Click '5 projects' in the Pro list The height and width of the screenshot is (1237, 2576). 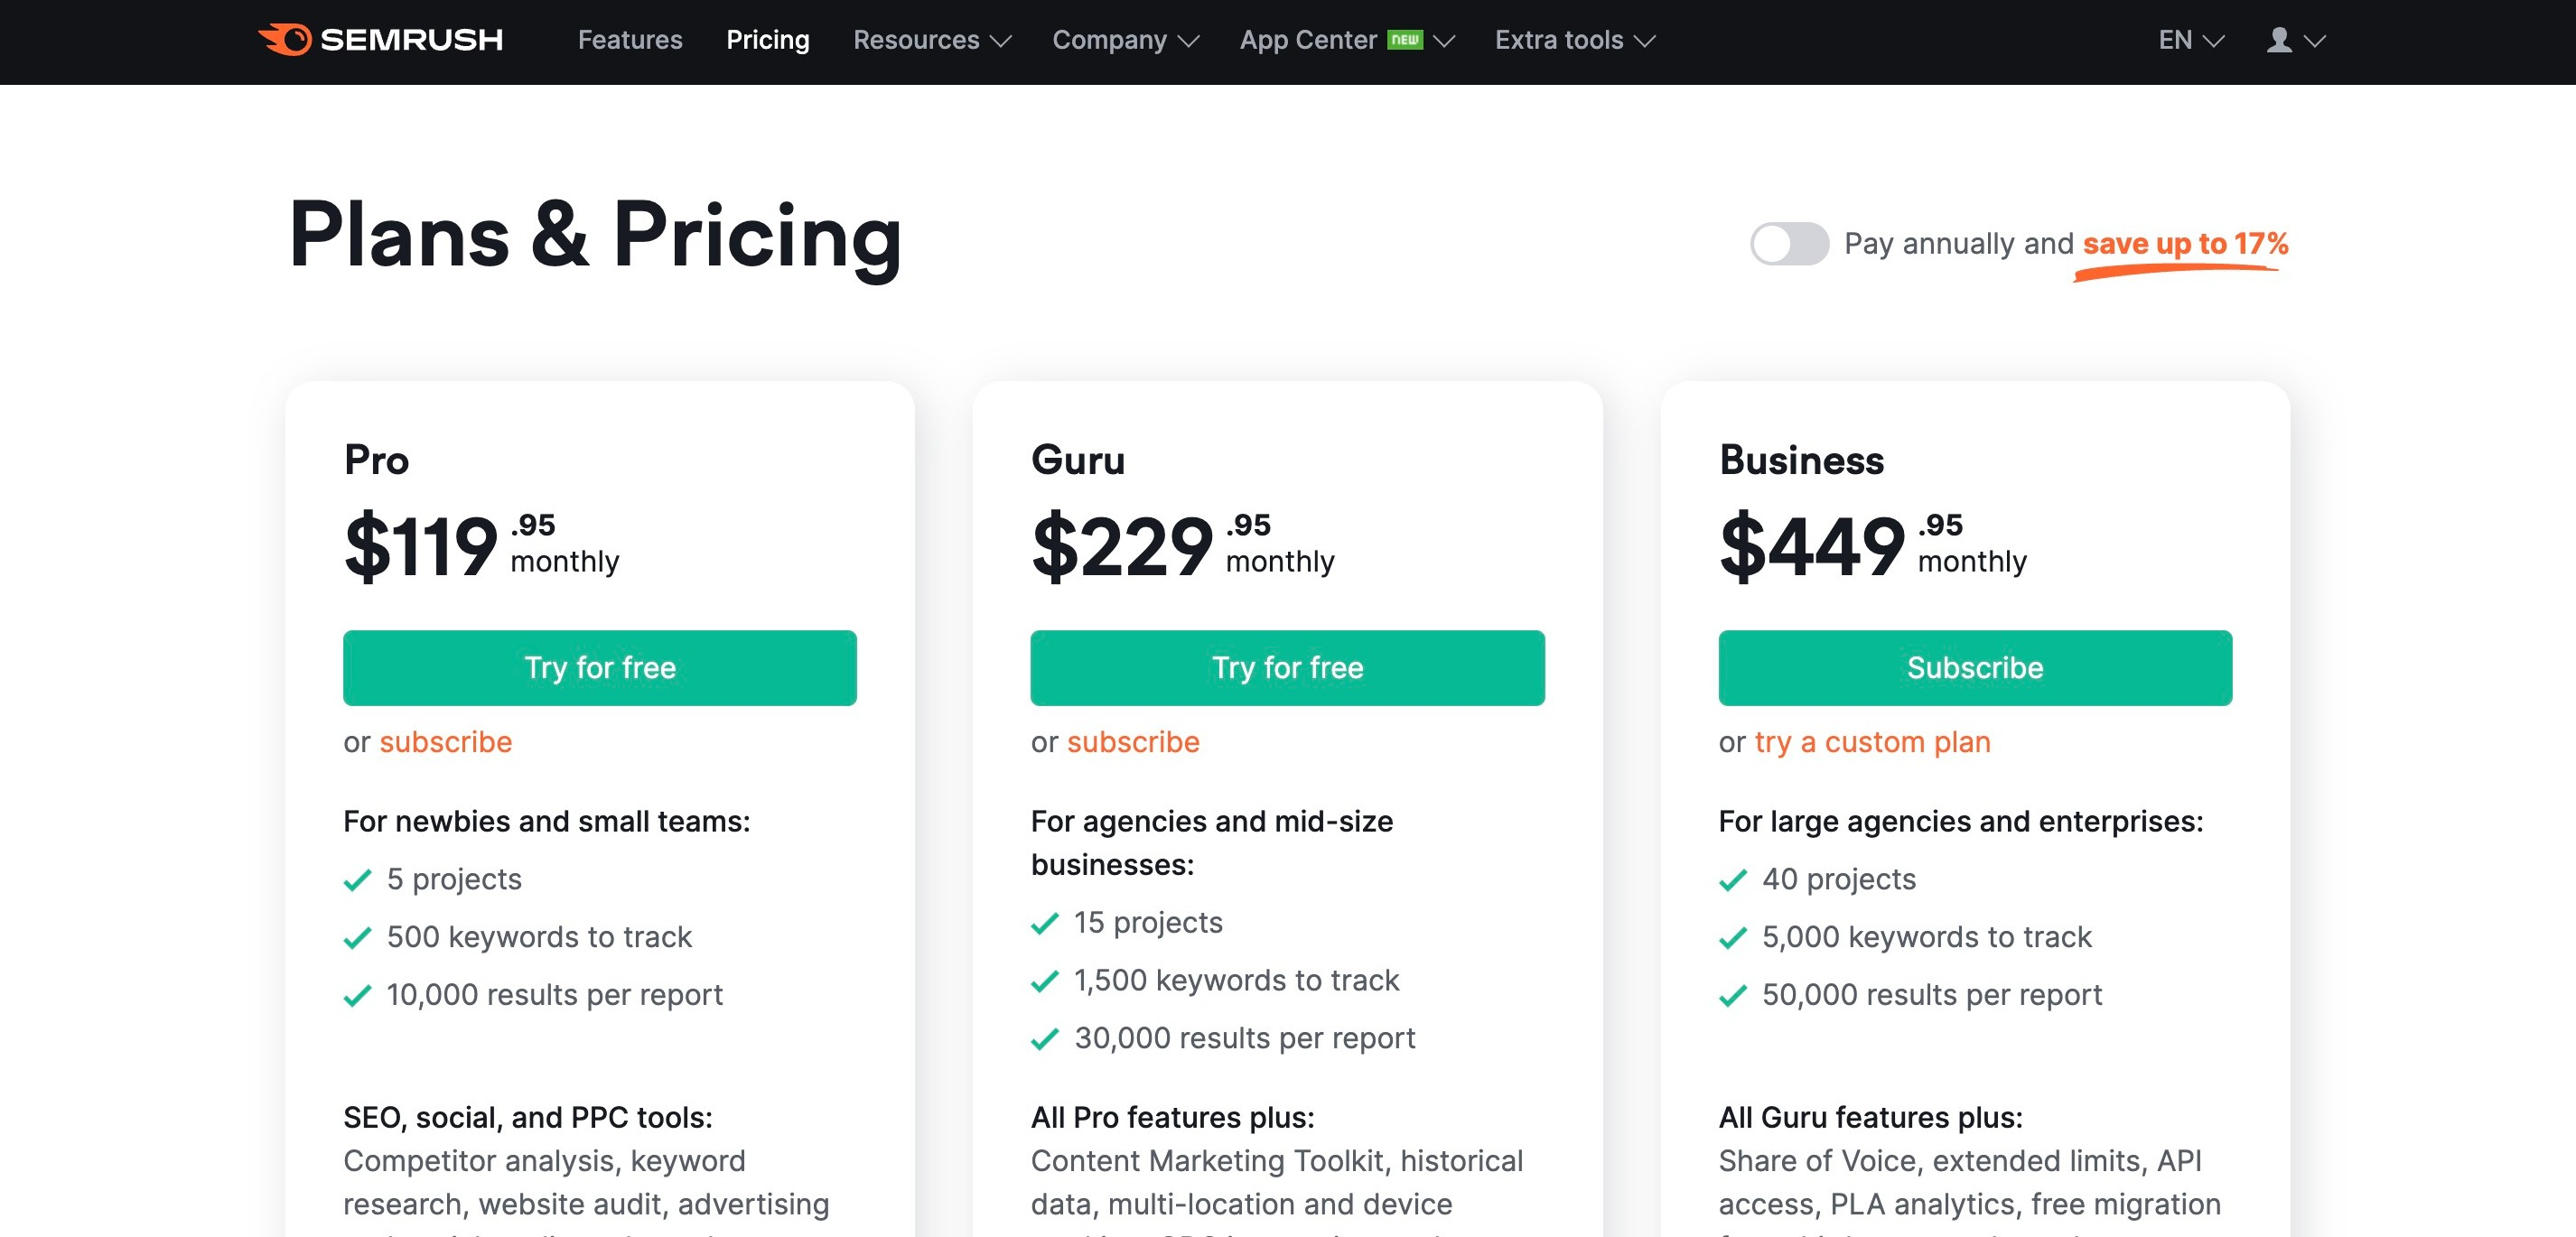click(454, 879)
